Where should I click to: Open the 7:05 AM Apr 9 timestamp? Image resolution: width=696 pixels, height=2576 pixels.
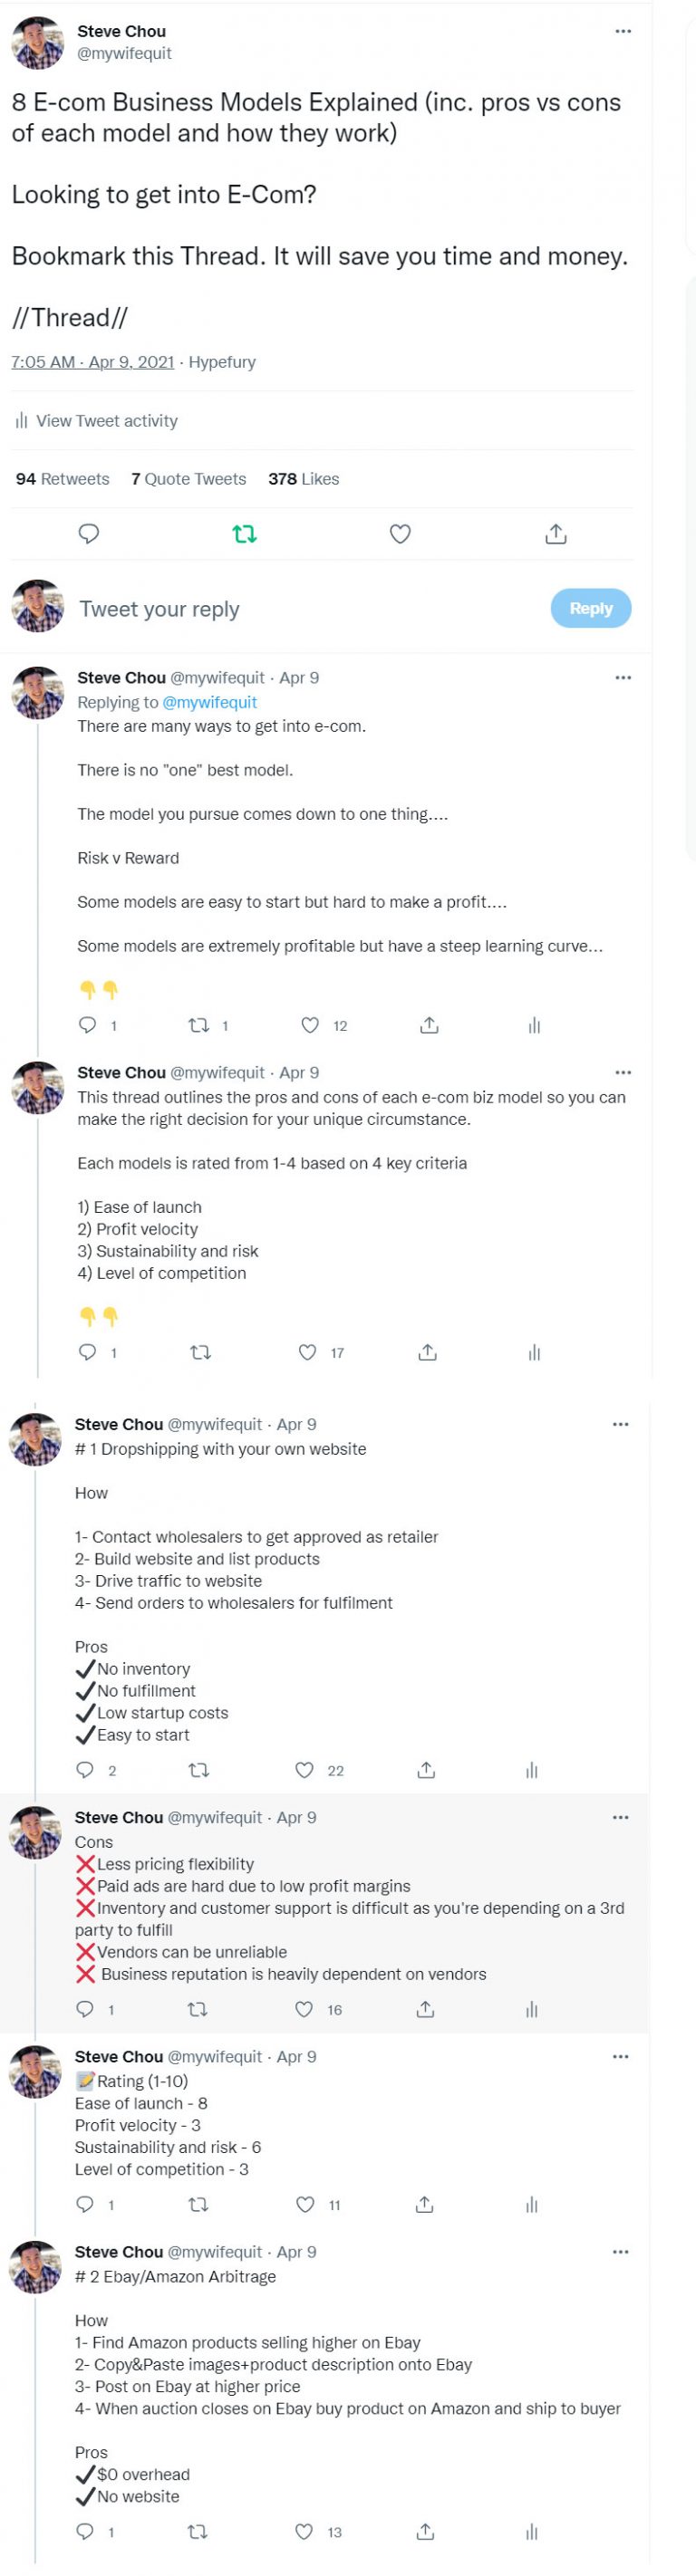92,362
